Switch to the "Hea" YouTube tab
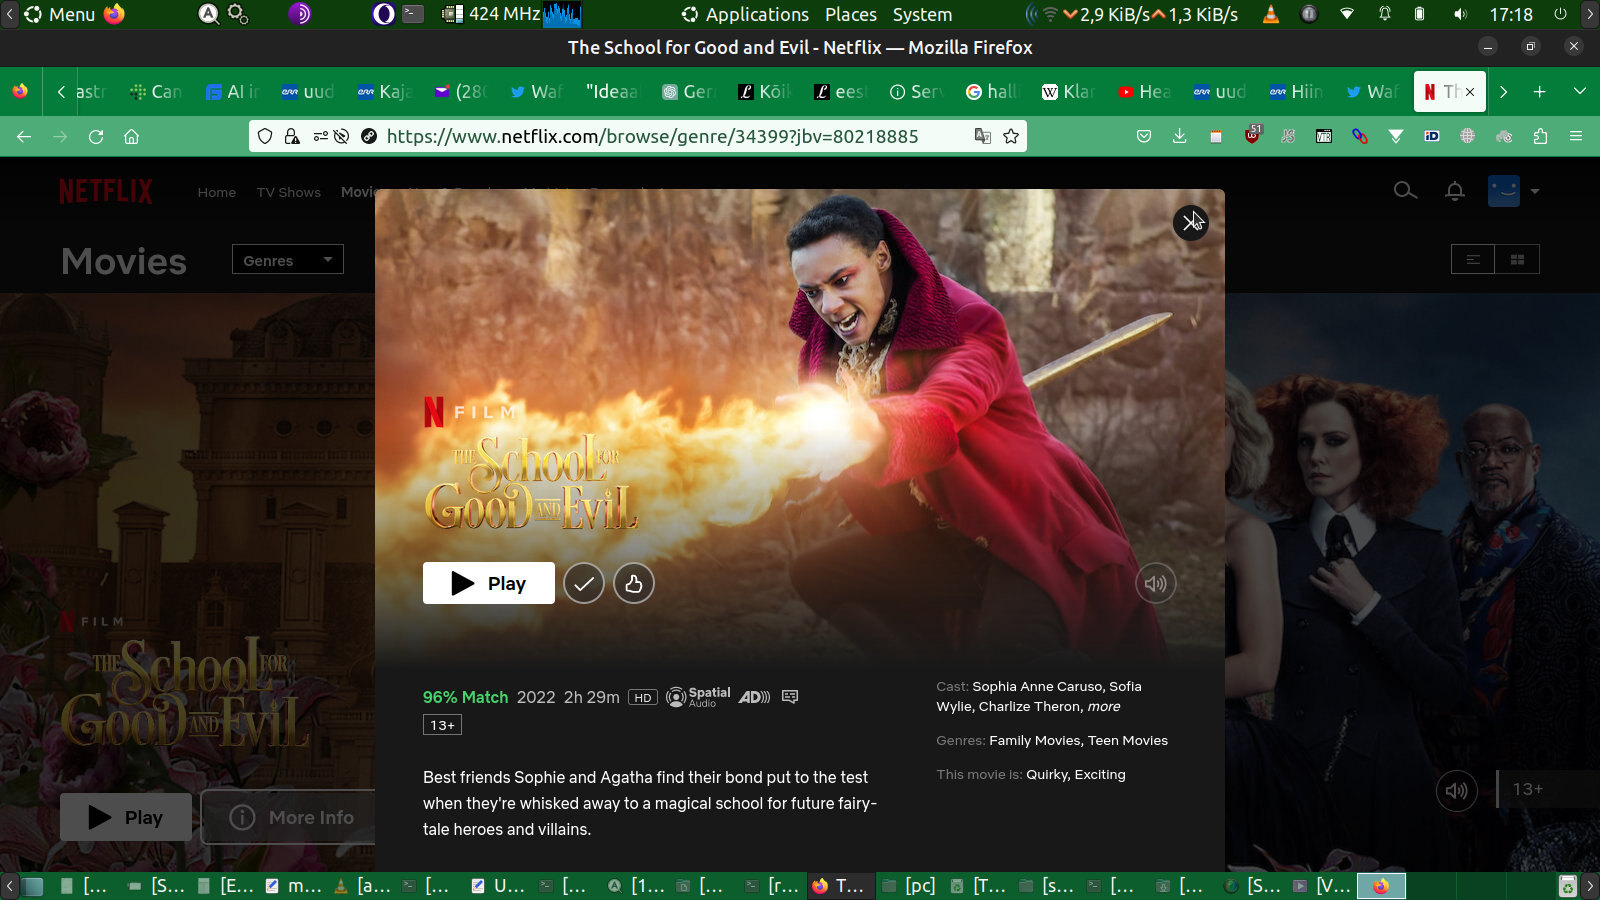 [1144, 91]
